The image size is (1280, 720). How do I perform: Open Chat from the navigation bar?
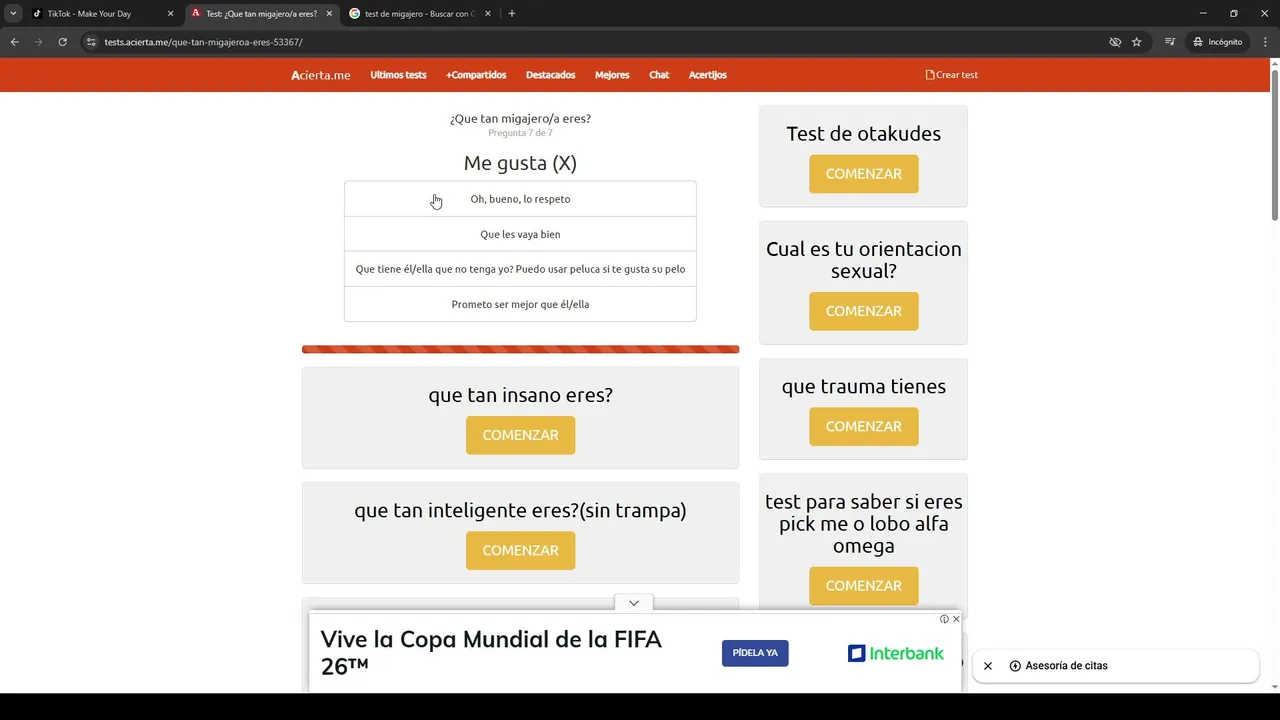(x=659, y=75)
